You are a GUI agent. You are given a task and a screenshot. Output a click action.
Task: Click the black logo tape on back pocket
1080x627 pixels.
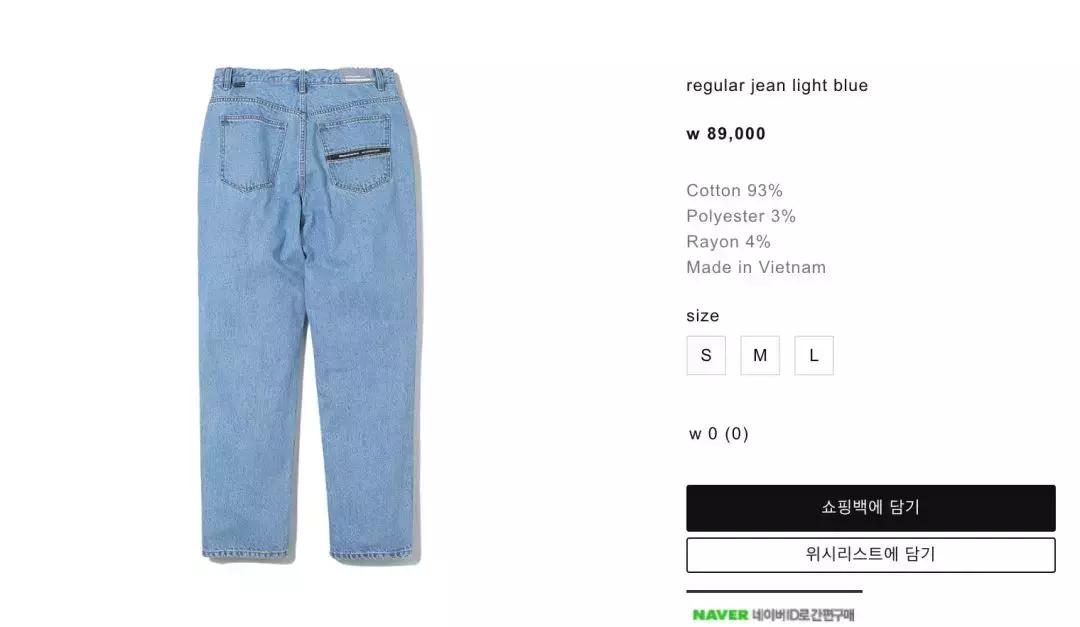358,154
